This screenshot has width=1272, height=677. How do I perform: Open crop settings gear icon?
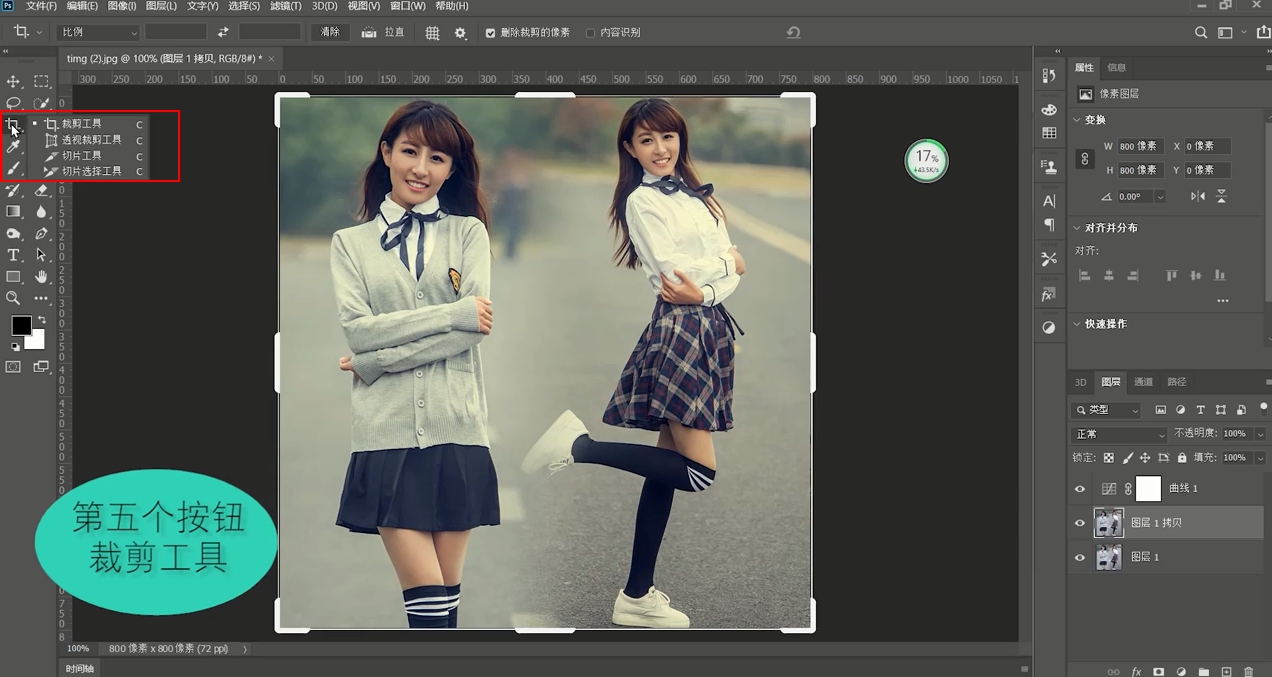pos(460,33)
